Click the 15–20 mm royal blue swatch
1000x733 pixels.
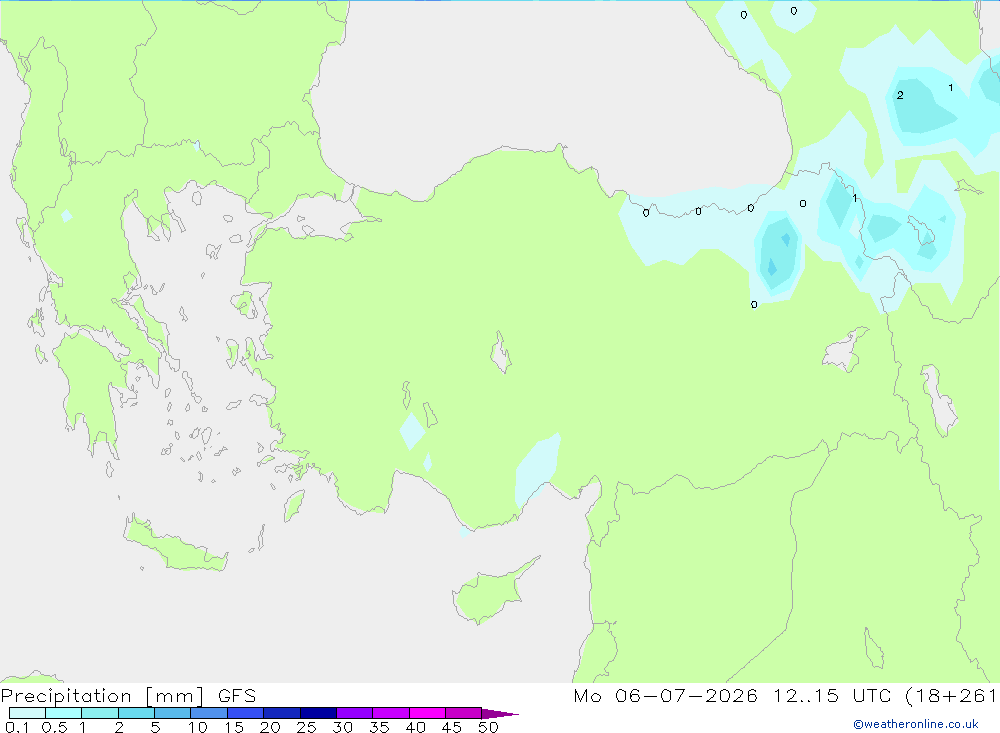click(x=245, y=713)
